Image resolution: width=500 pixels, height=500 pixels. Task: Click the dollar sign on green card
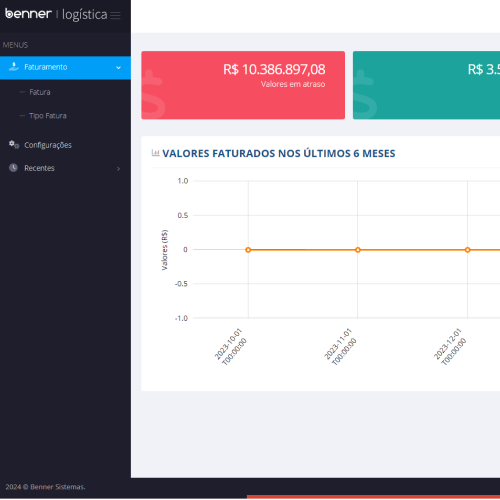click(365, 94)
